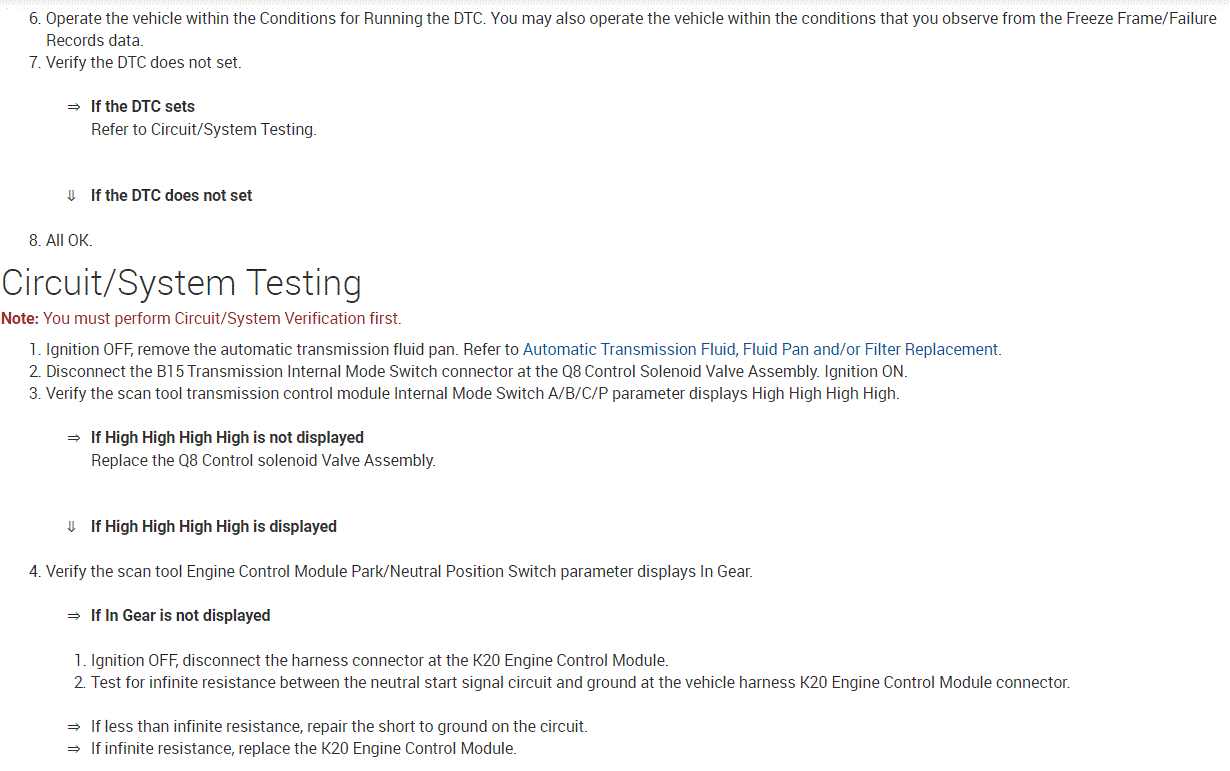Click "Refer to Circuit/System Testing." text
1230x771 pixels.
(203, 130)
